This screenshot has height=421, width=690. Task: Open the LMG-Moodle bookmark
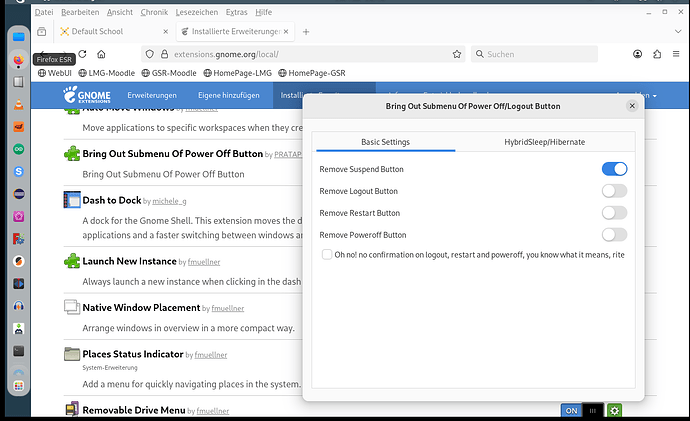pyautogui.click(x=106, y=73)
